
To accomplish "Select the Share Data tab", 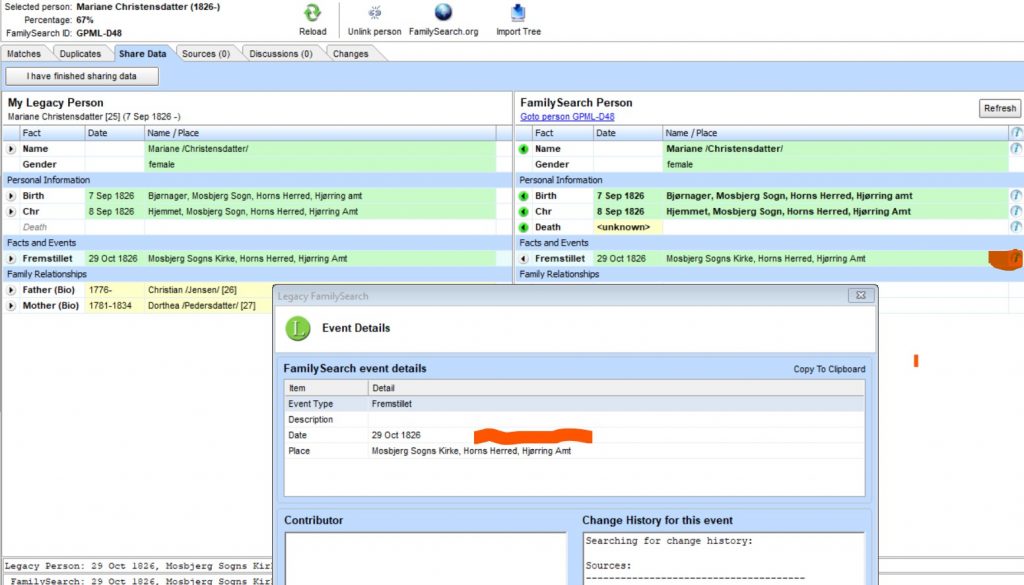I will (x=142, y=54).
